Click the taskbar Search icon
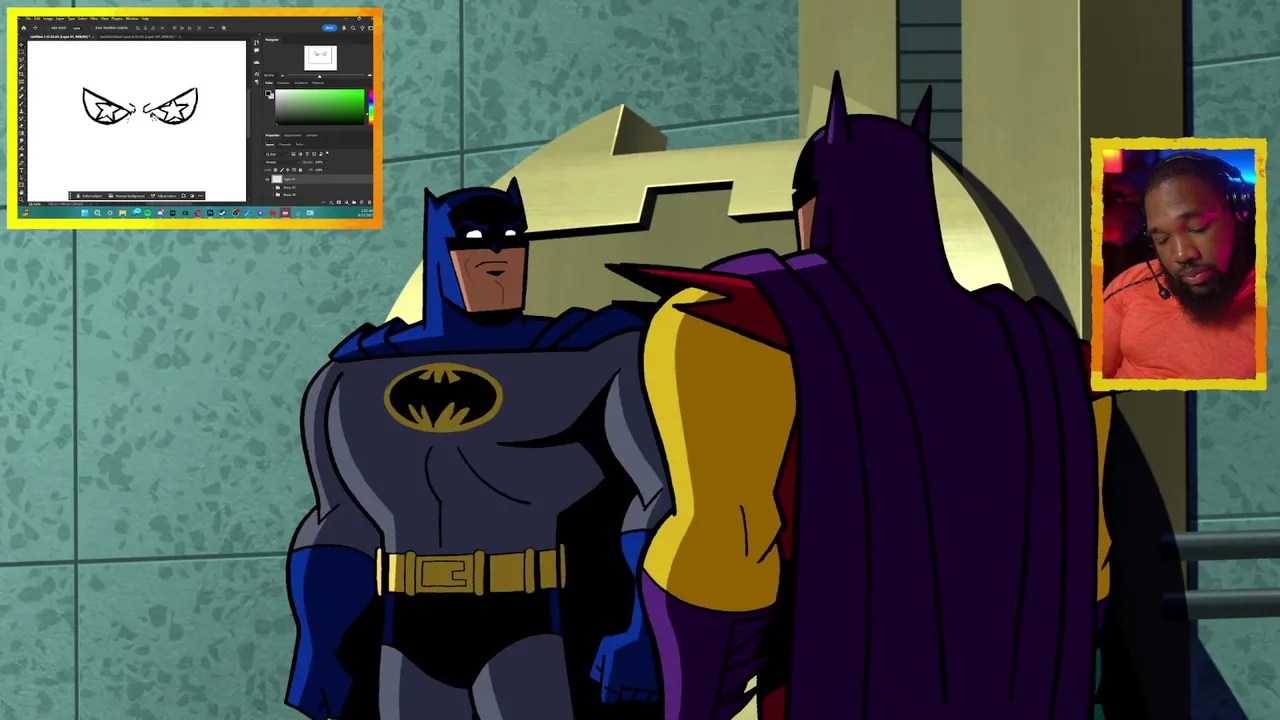Screen dimensions: 1280x720 (97, 213)
